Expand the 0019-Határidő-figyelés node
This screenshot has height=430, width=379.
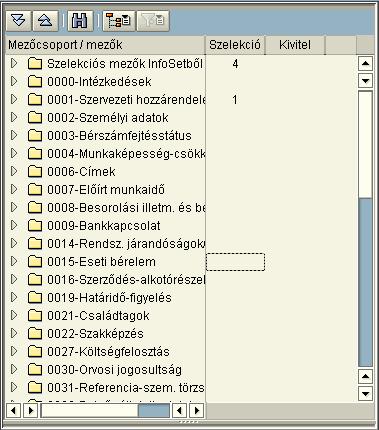point(14,297)
